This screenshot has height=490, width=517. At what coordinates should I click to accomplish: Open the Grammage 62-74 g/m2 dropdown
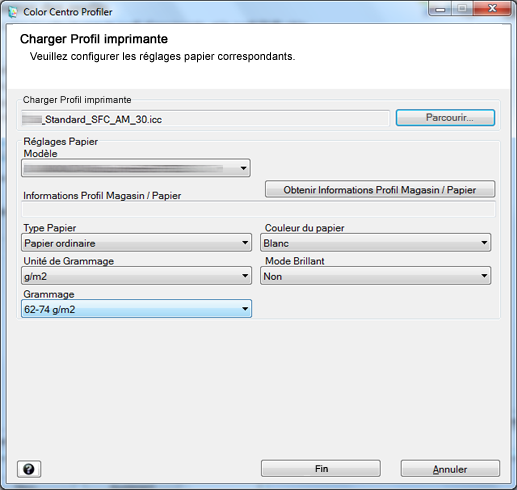(x=136, y=309)
